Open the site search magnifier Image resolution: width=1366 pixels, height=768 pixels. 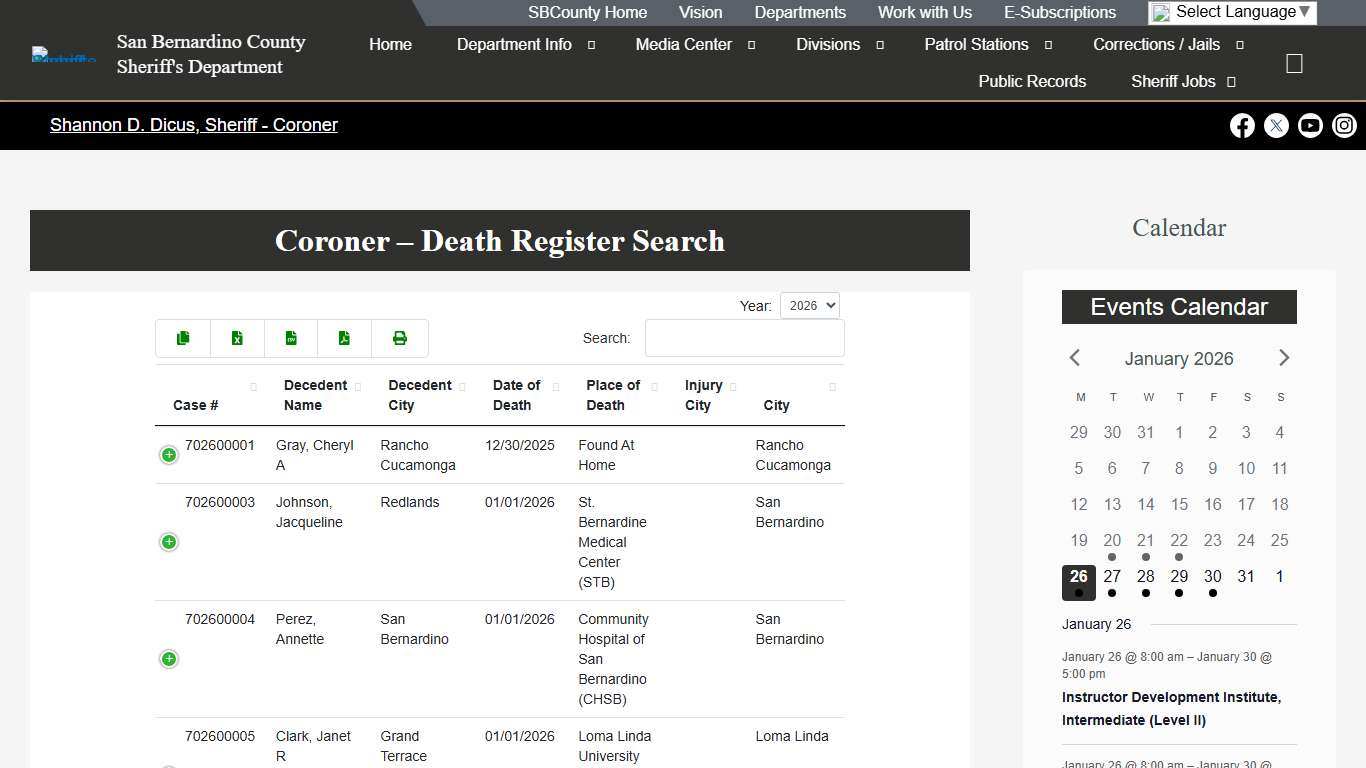[x=1294, y=63]
